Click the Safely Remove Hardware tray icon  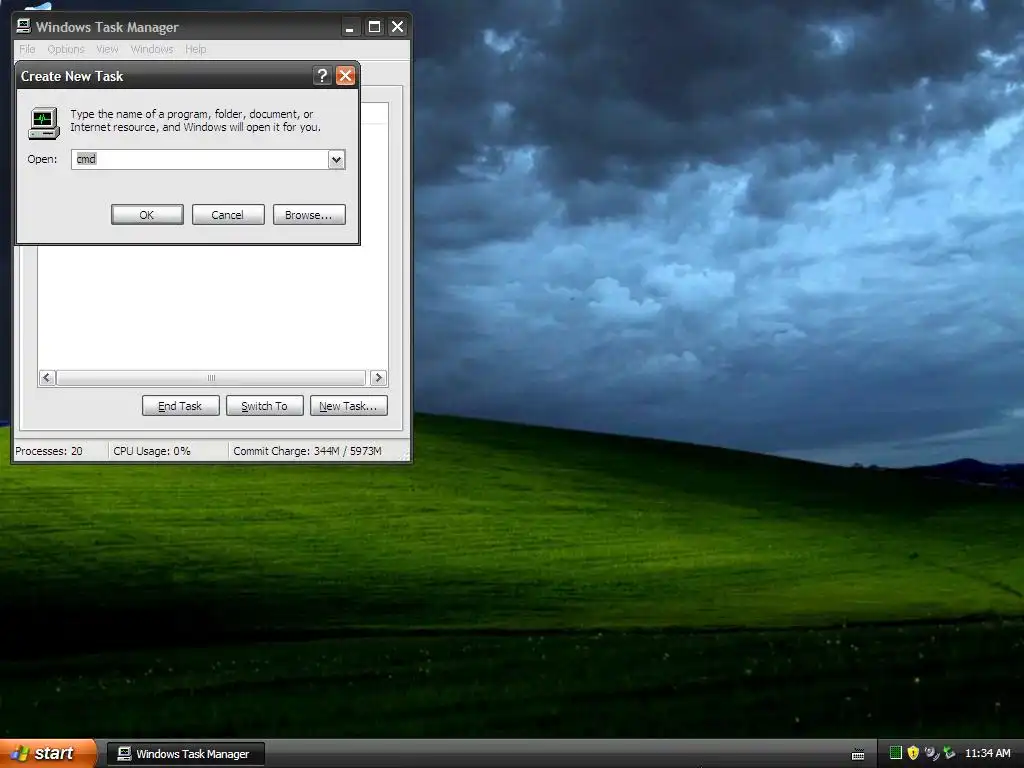pos(949,753)
